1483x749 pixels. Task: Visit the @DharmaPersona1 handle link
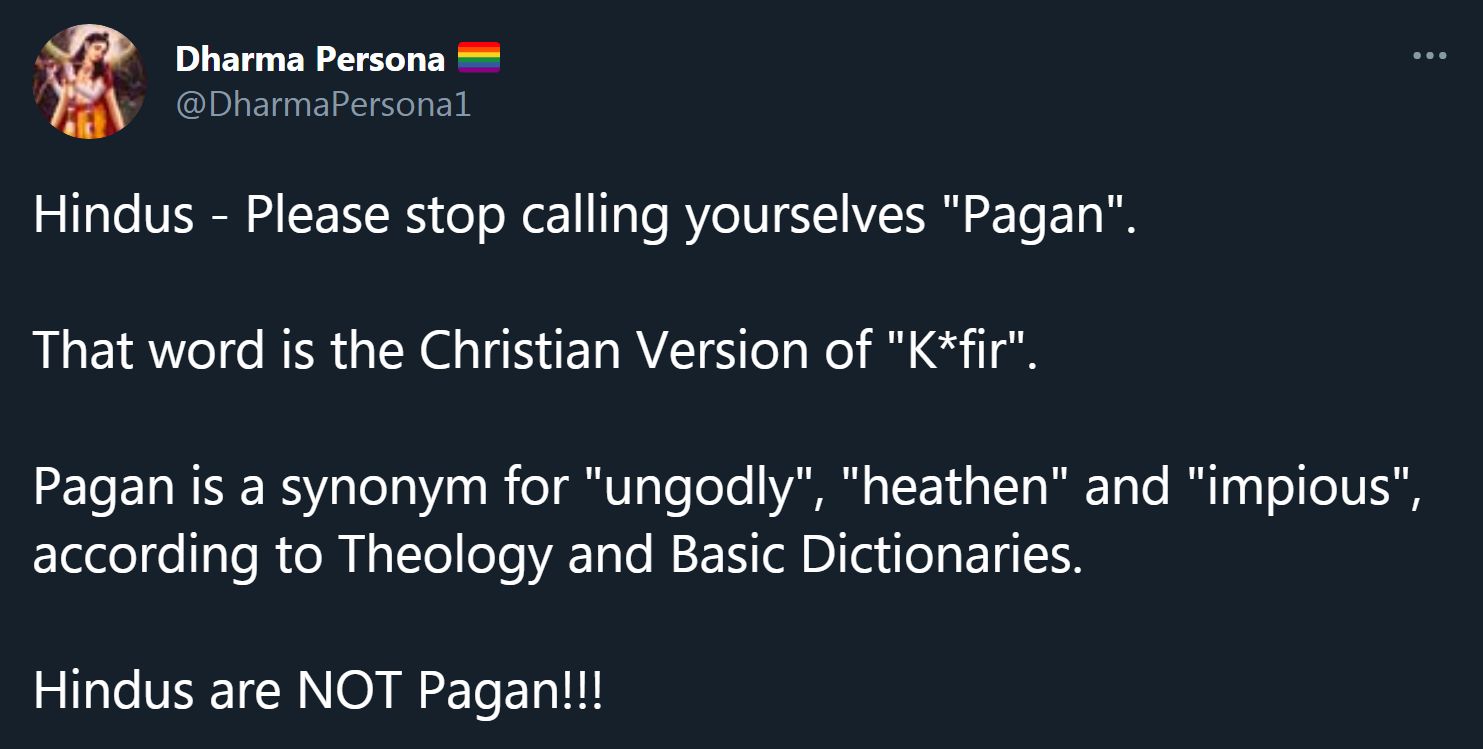coord(323,104)
